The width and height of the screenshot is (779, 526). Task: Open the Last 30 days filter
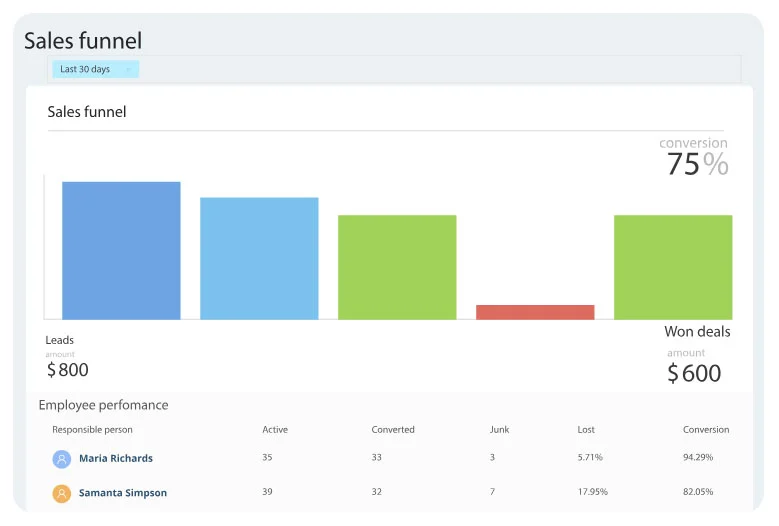coord(85,69)
